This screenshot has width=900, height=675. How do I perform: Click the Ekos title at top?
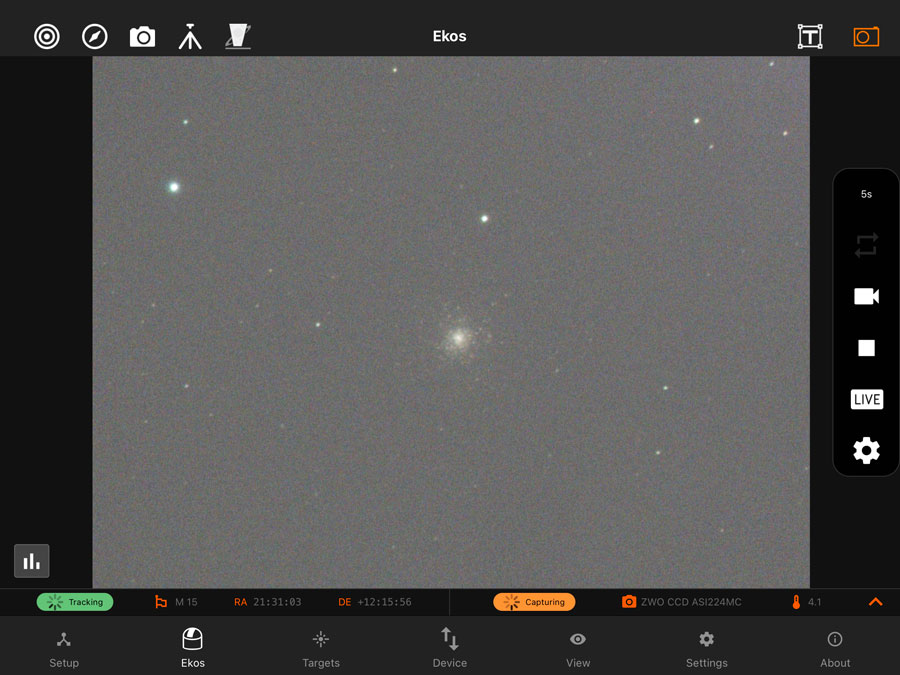(x=449, y=36)
